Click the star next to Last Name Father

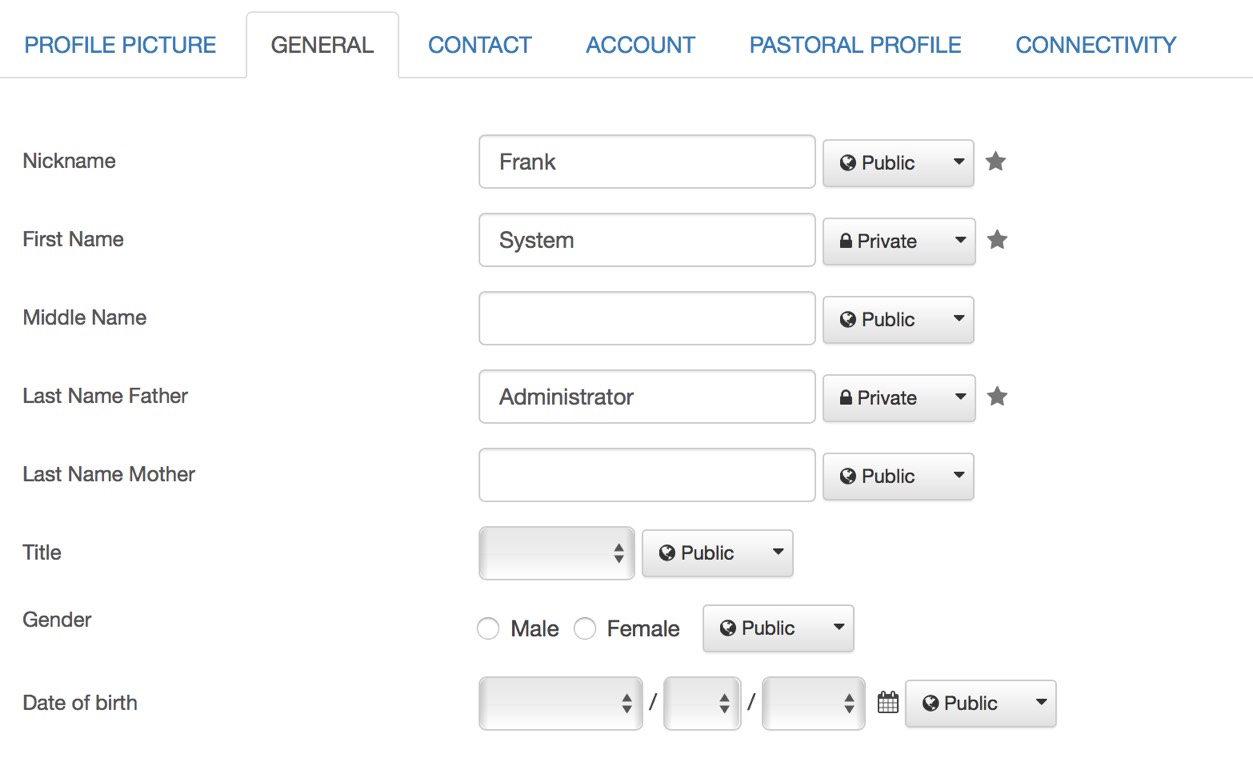click(997, 396)
